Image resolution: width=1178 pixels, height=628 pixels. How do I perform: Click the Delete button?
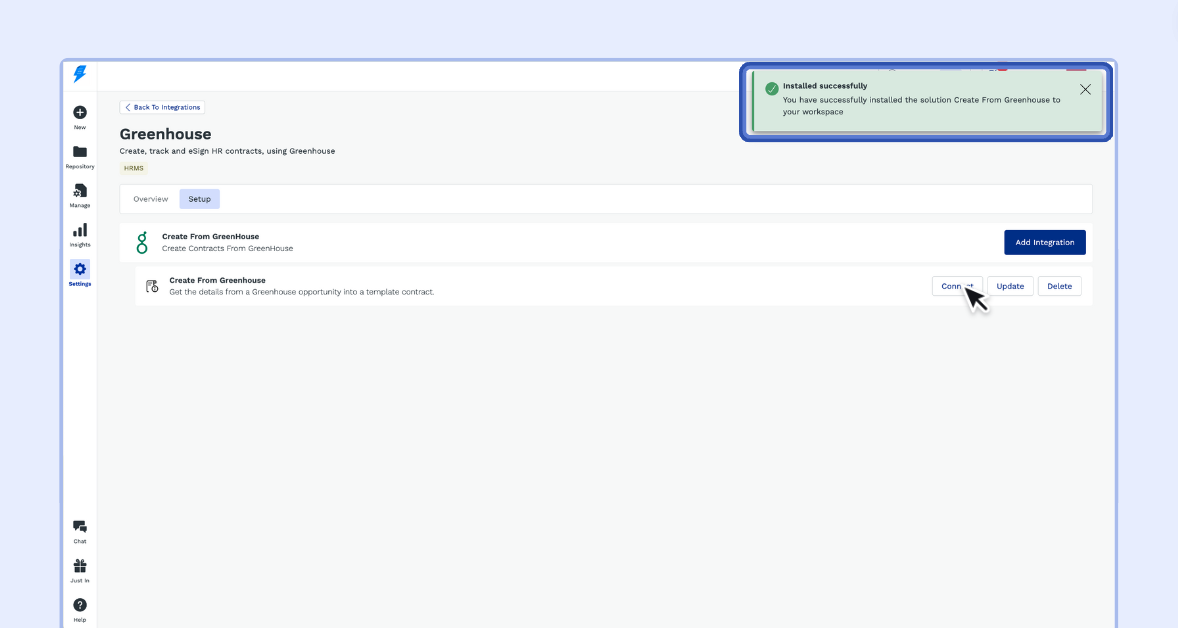pos(1059,286)
